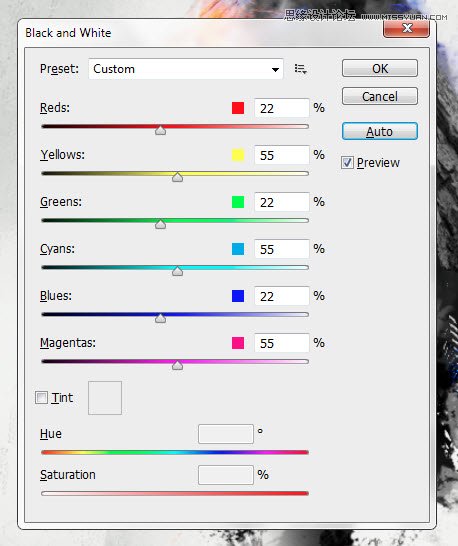Click the green swatch beside Greens
This screenshot has width=458, height=546.
238,202
